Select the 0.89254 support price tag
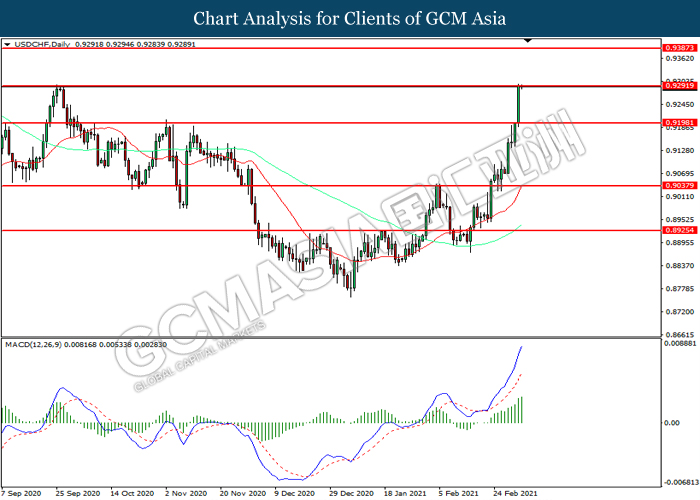This screenshot has height=500, width=700. click(x=679, y=230)
